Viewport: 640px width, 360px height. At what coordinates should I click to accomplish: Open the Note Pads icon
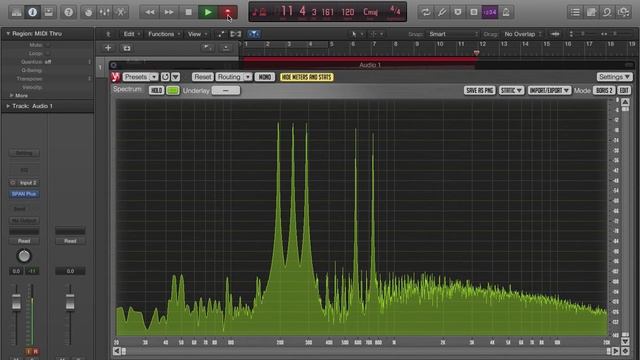[591, 12]
